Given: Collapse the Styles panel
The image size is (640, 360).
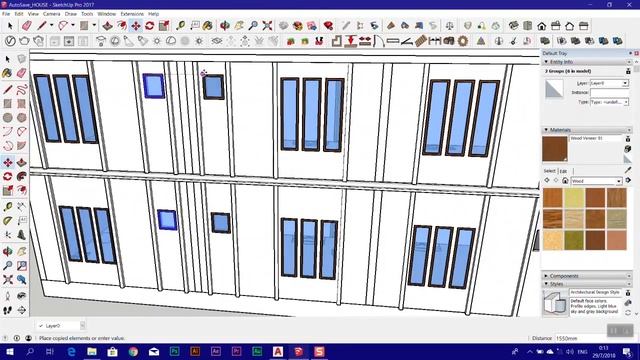Looking at the screenshot, I should pyautogui.click(x=546, y=284).
